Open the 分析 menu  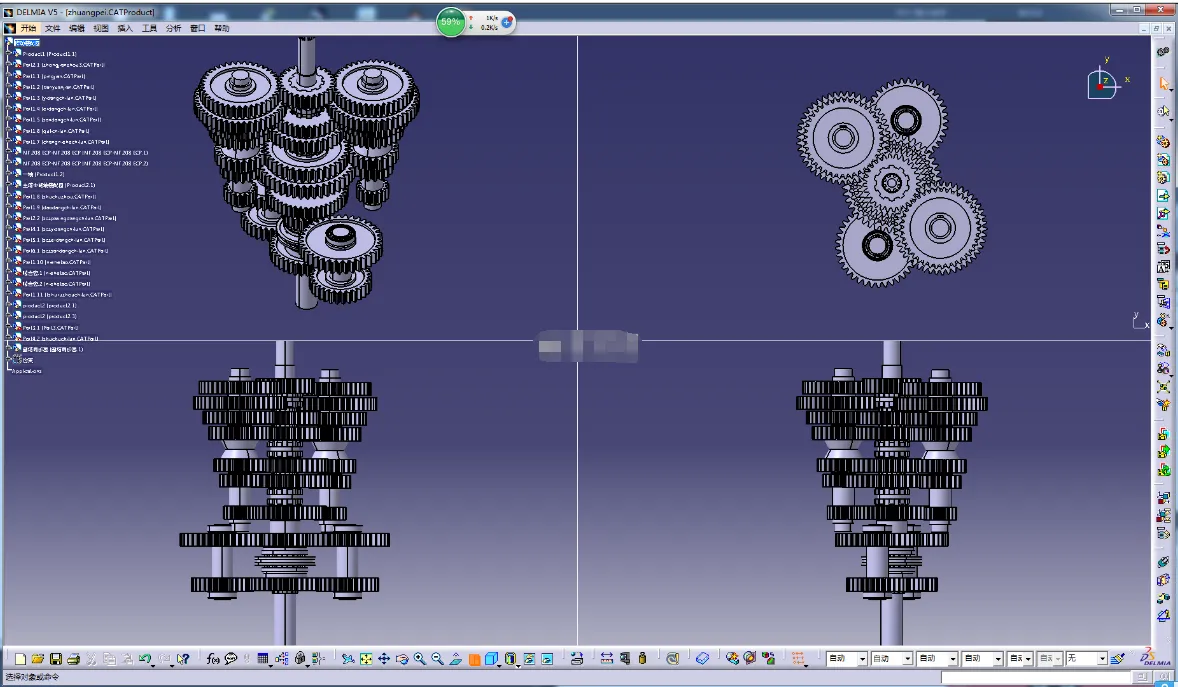(x=174, y=28)
